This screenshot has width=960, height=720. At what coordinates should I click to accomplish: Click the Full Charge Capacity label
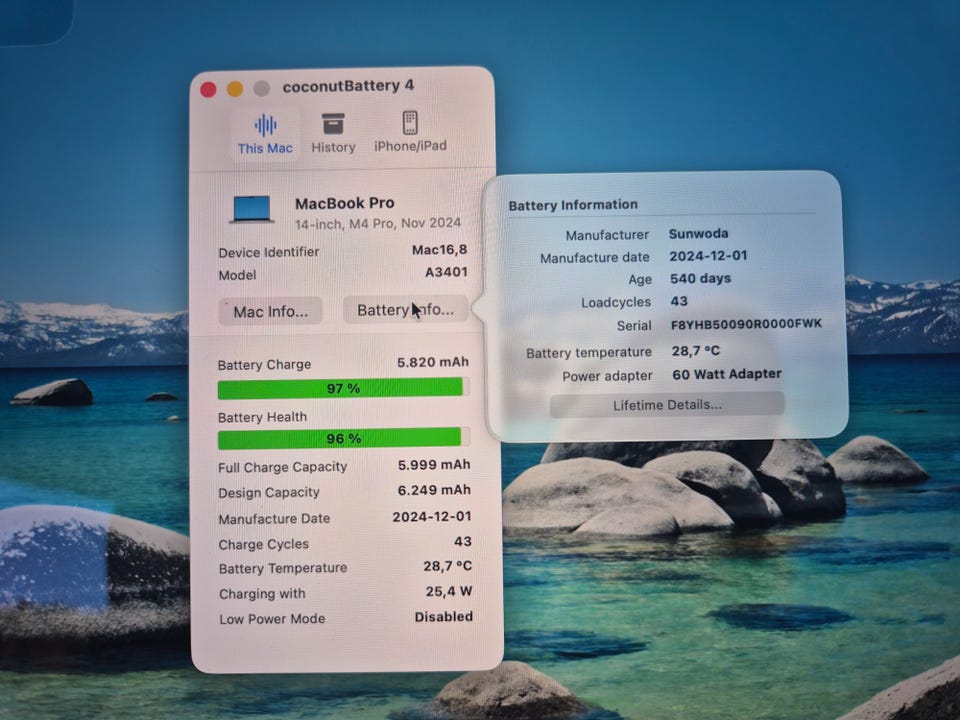pos(282,467)
